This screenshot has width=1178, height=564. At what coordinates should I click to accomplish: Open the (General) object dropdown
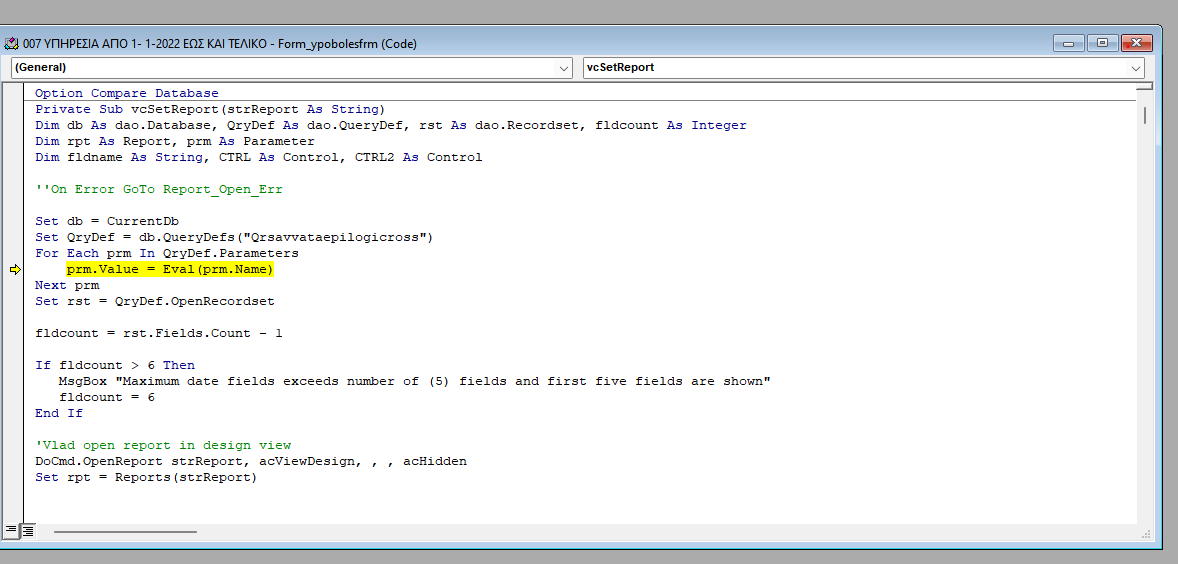(x=564, y=68)
